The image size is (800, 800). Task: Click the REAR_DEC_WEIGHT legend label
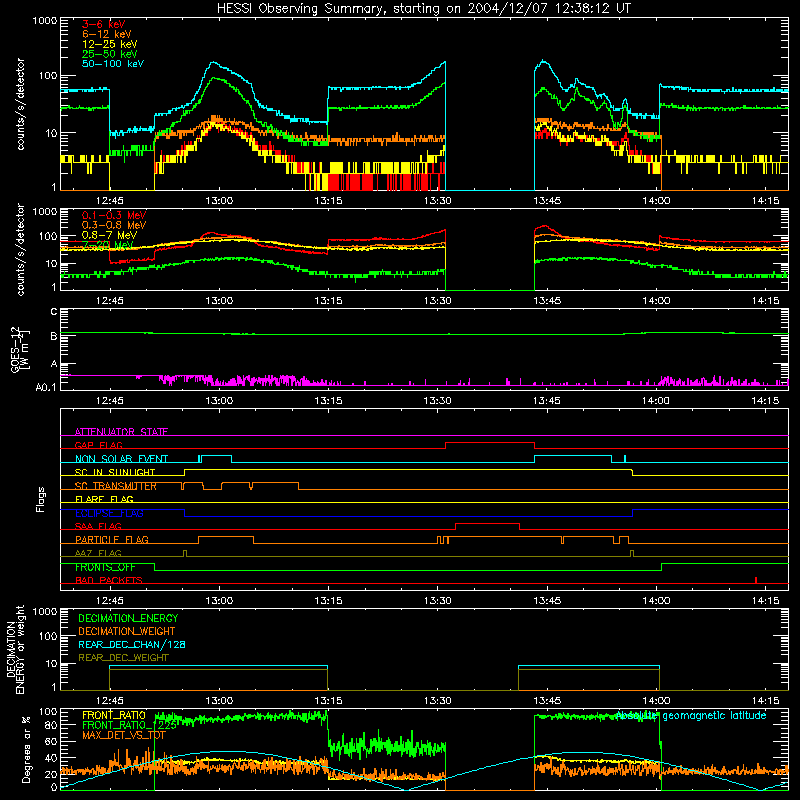[123, 658]
